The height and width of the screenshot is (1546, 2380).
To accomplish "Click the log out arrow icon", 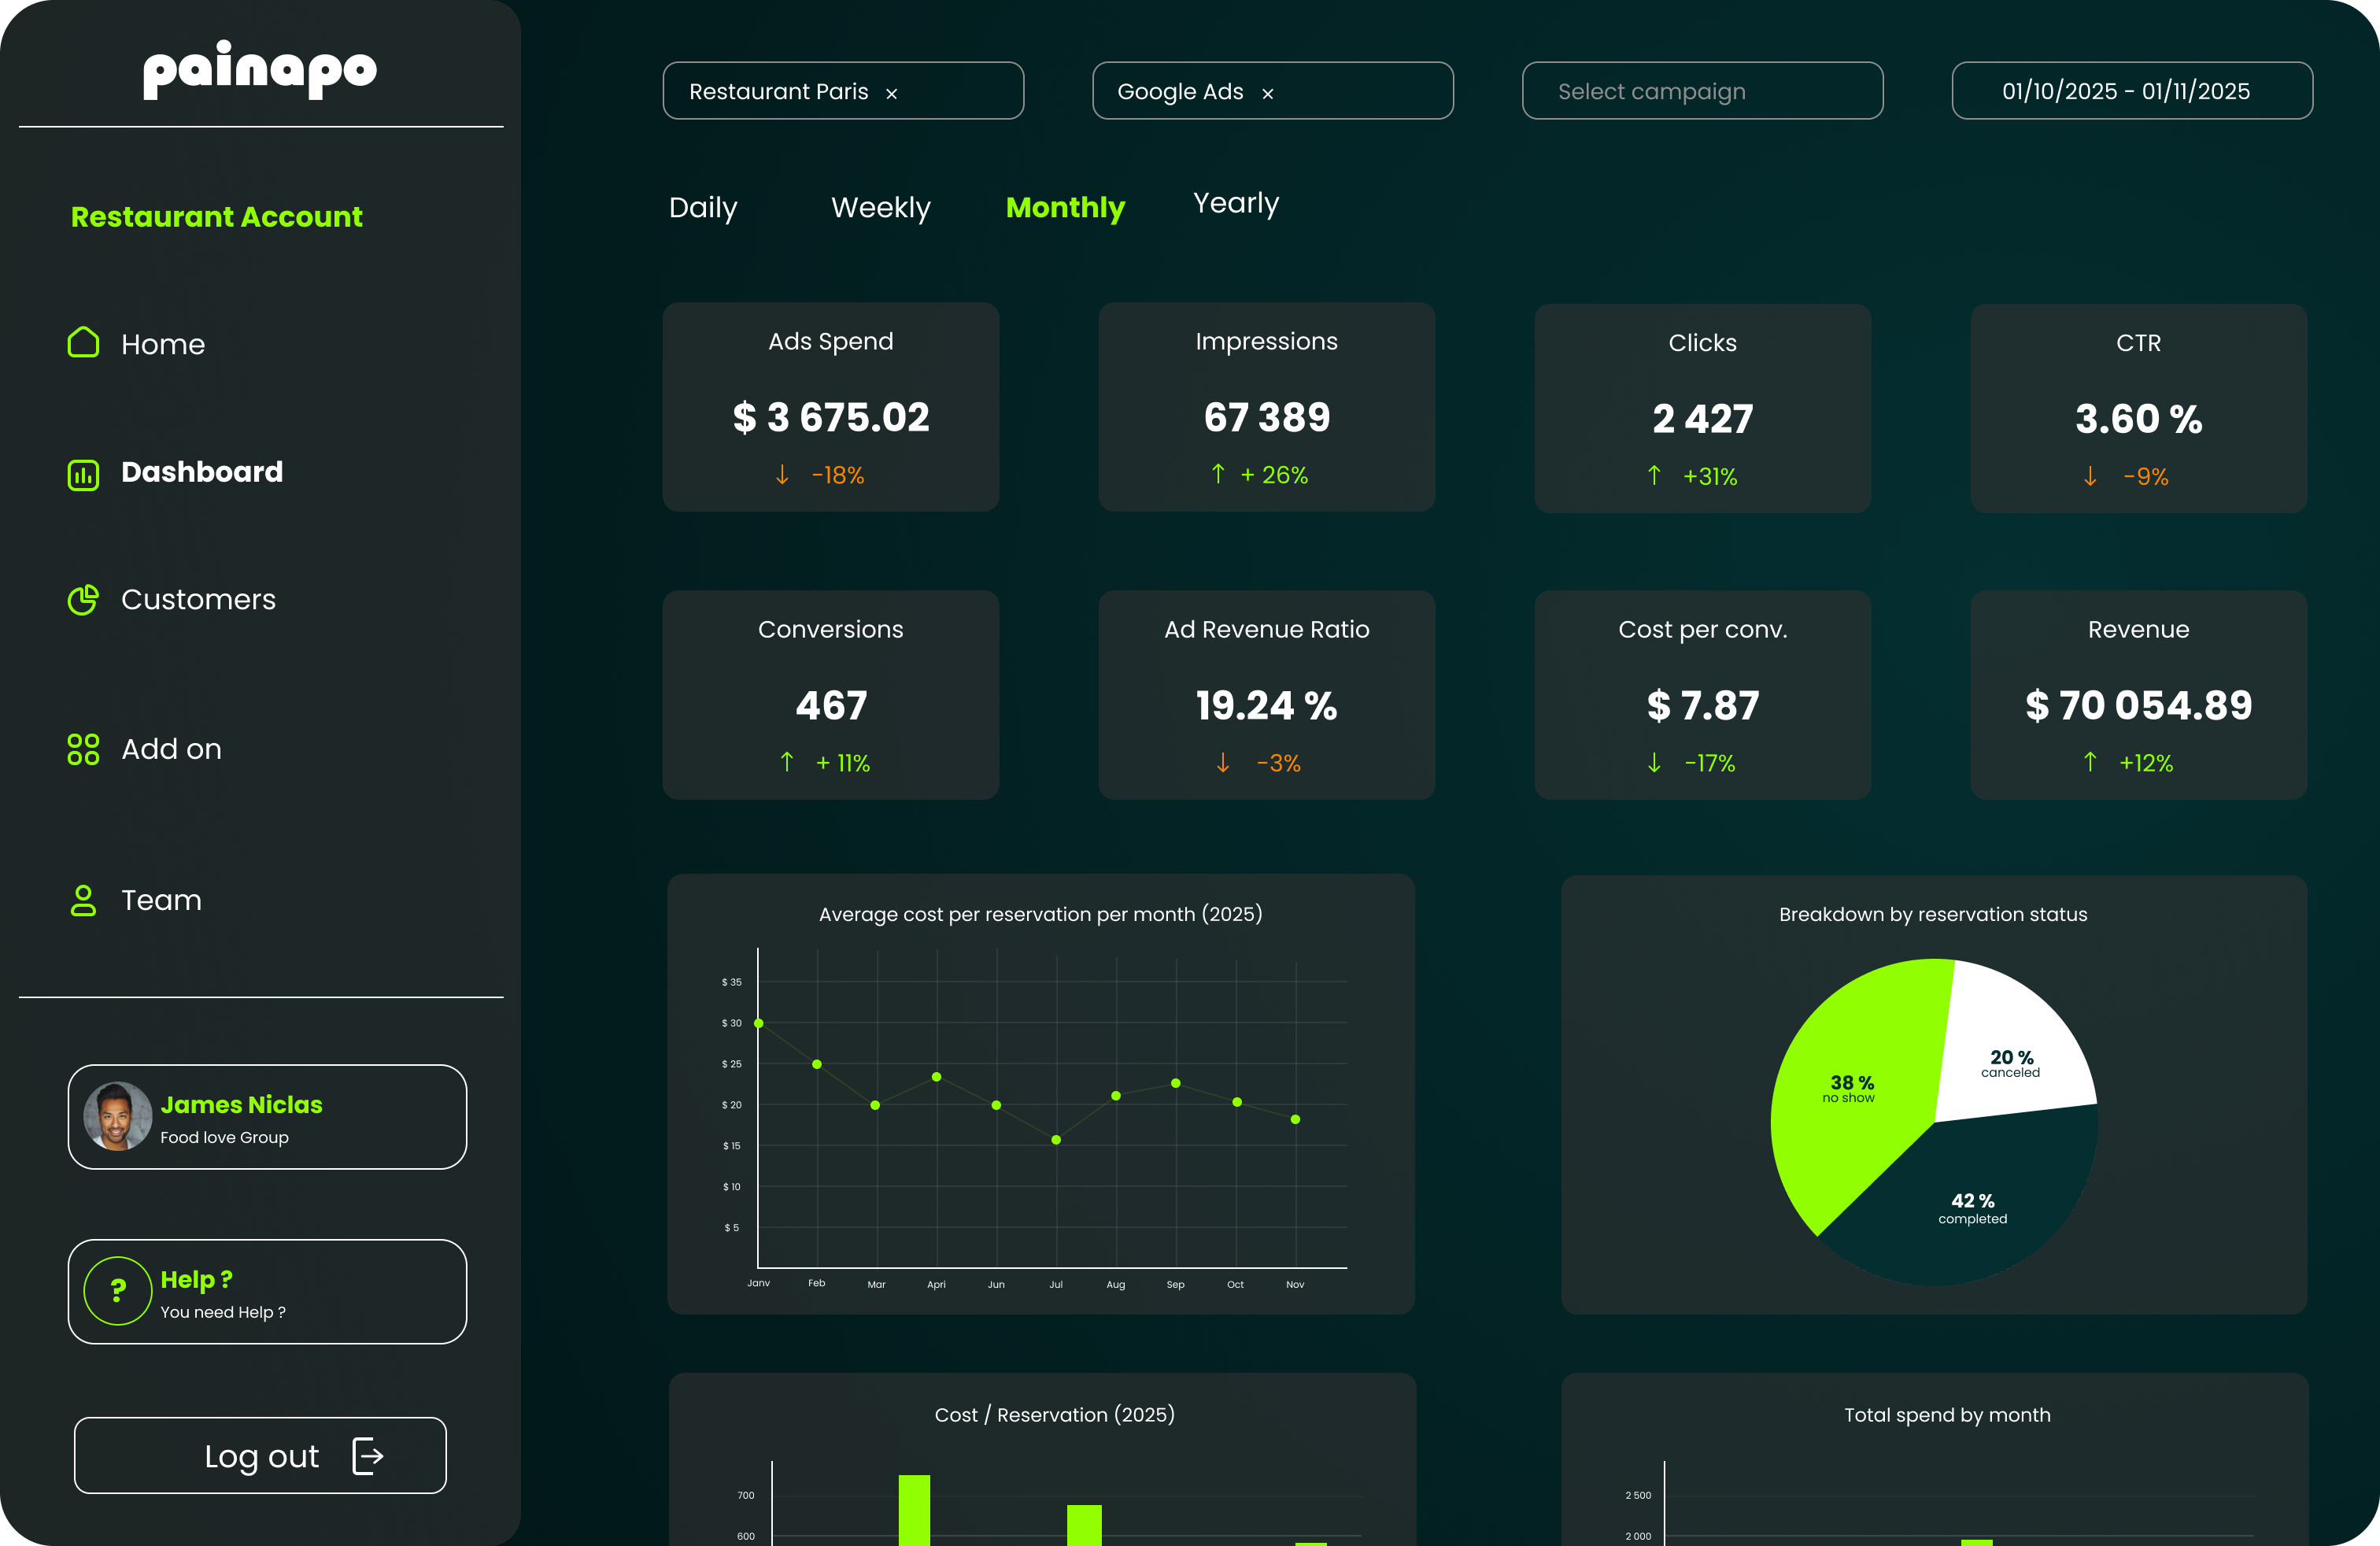I will pos(368,1456).
